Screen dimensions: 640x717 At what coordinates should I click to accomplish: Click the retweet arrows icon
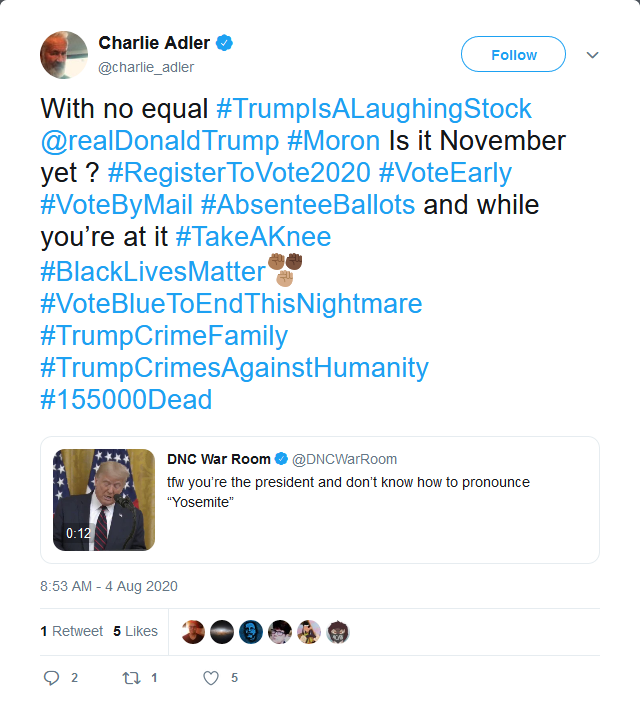click(132, 678)
